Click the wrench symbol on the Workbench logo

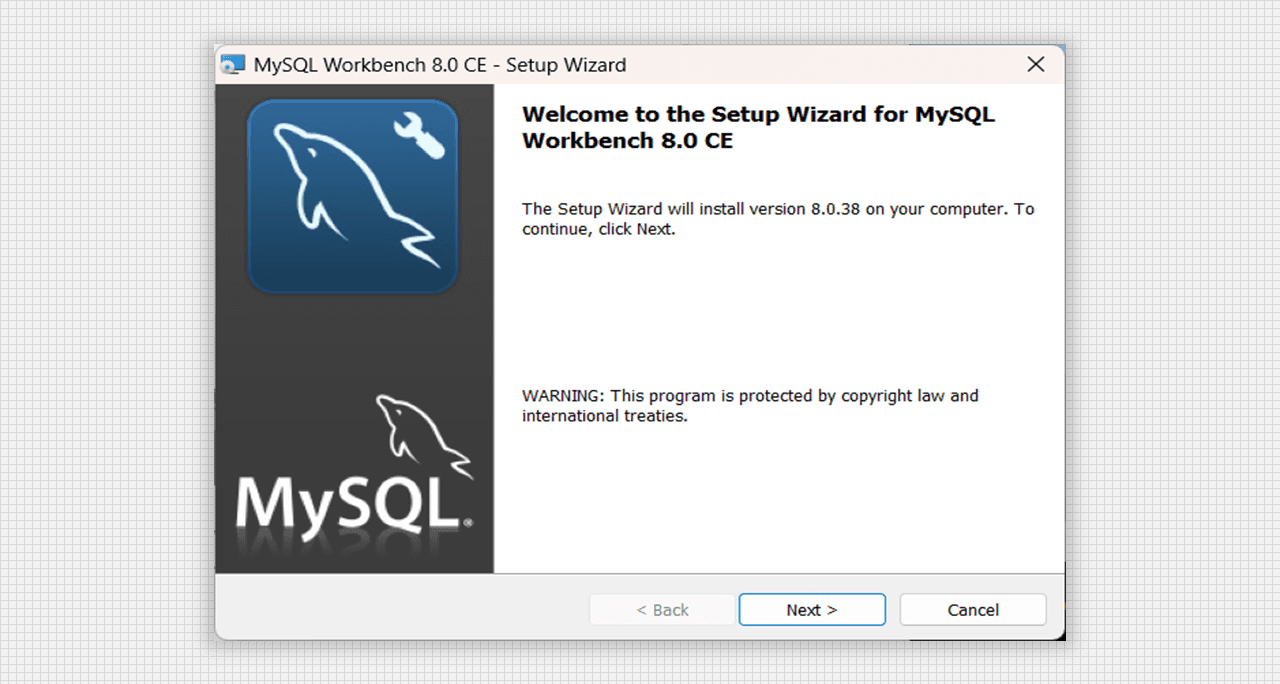tap(418, 135)
